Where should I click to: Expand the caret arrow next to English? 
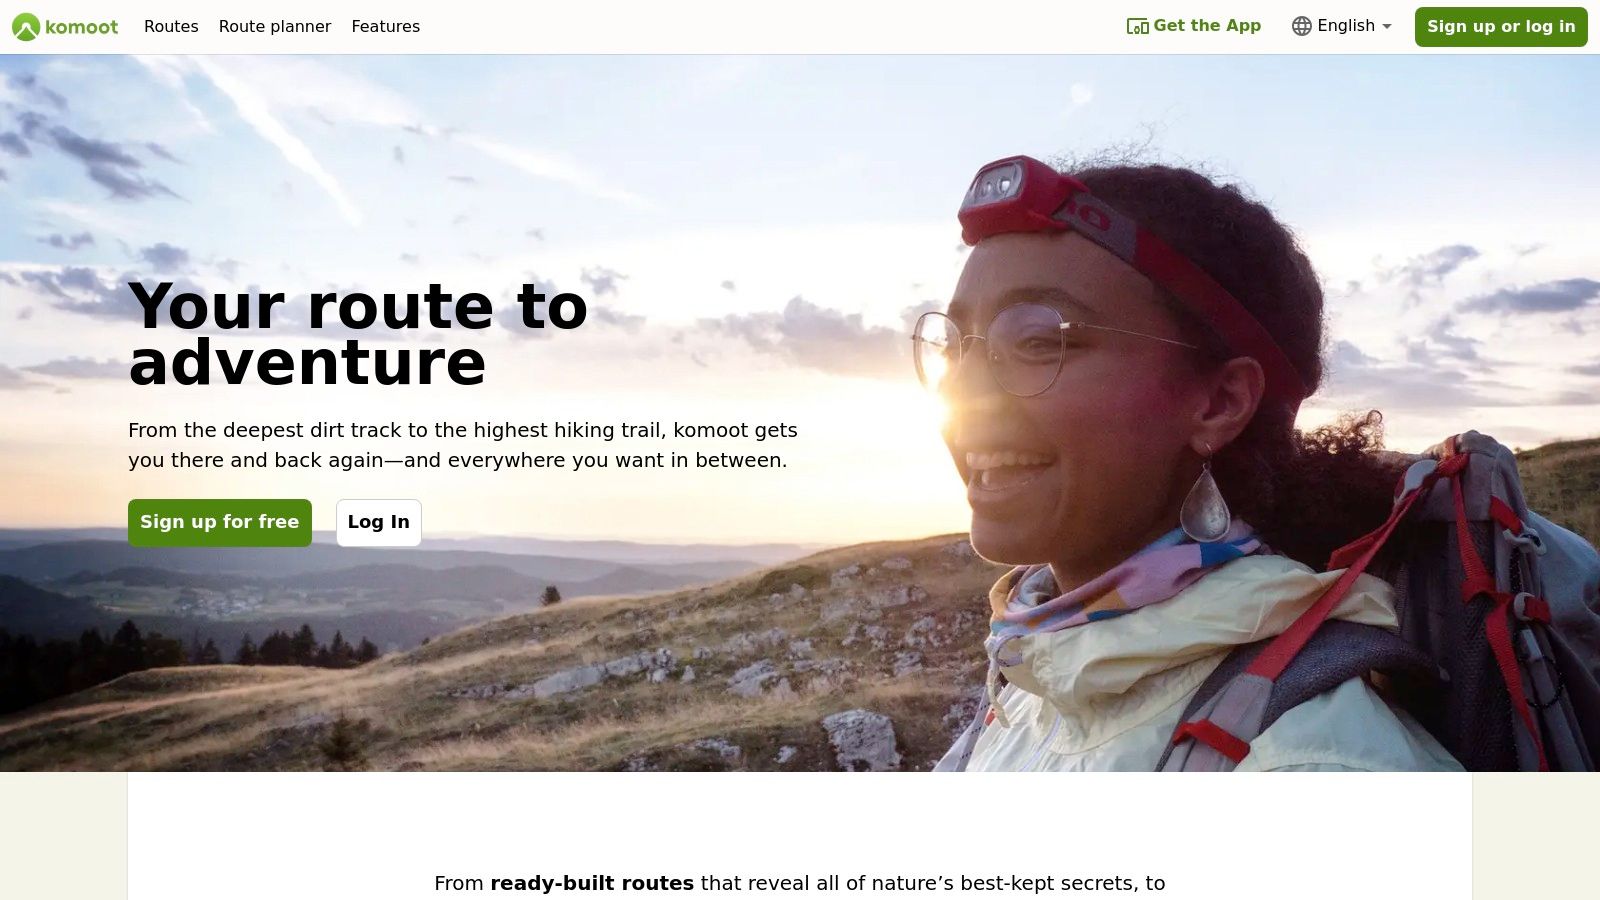click(1387, 27)
